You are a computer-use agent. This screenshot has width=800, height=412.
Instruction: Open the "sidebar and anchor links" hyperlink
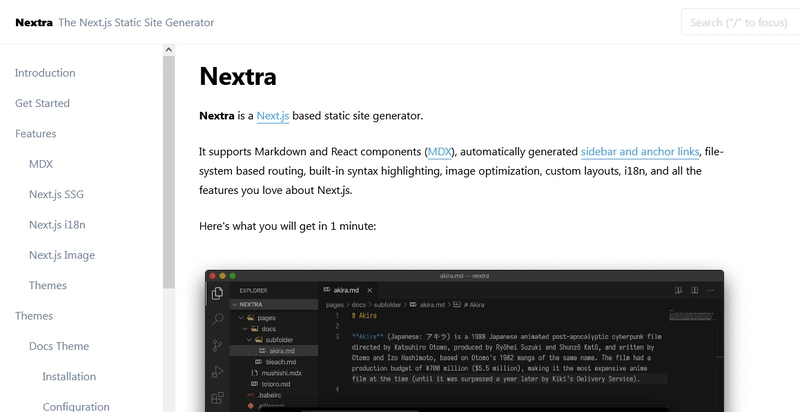point(640,152)
